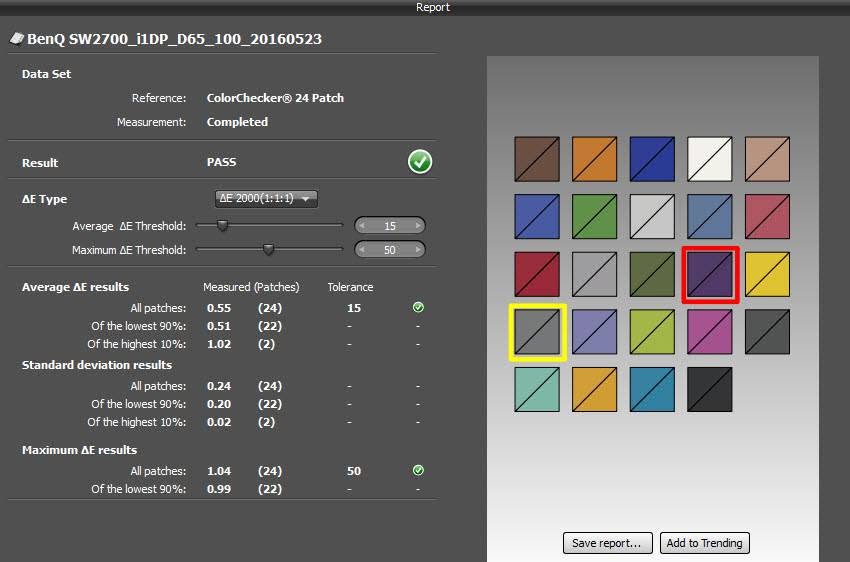Select the dark gray patch in fourth row
The height and width of the screenshot is (562, 850).
point(767,332)
